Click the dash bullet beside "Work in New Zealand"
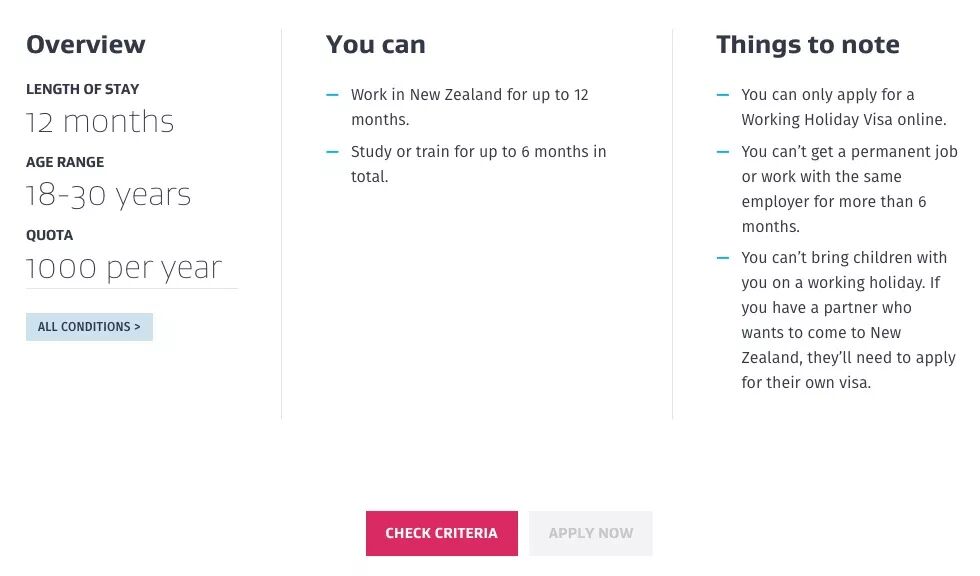Image resolution: width=980 pixels, height=576 pixels. pyautogui.click(x=333, y=95)
